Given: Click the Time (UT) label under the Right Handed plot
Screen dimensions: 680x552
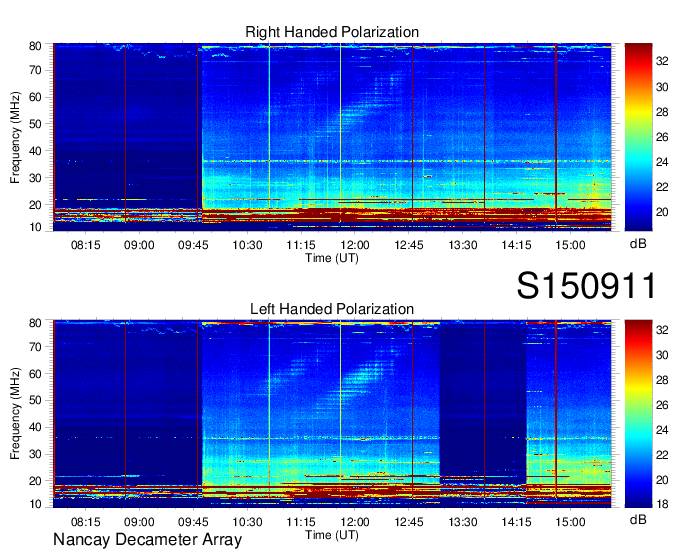Looking at the screenshot, I should (332, 258).
